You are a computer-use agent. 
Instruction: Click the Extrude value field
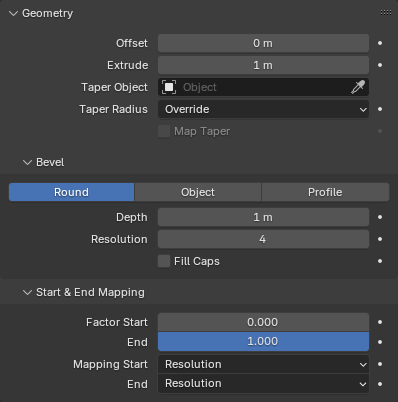coord(263,65)
